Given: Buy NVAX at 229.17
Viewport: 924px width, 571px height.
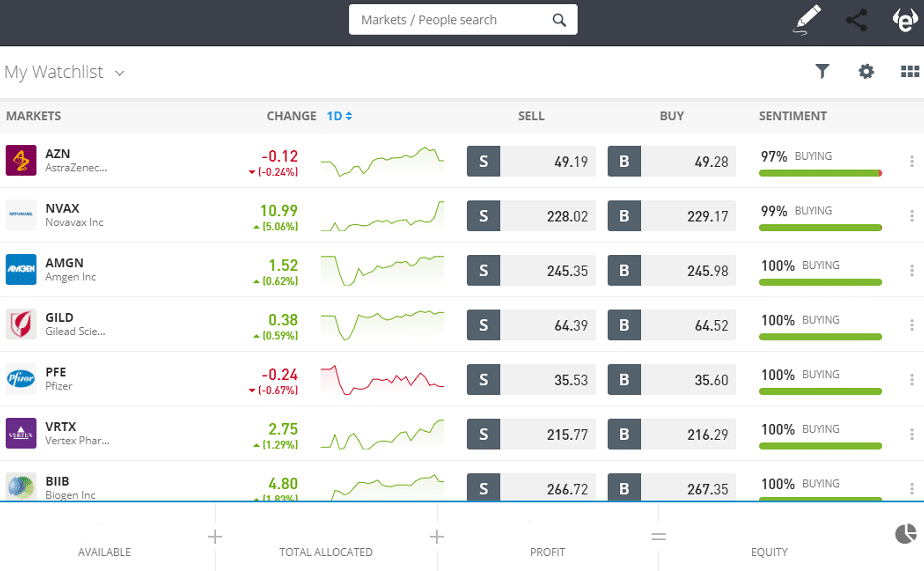Looking at the screenshot, I should (671, 216).
